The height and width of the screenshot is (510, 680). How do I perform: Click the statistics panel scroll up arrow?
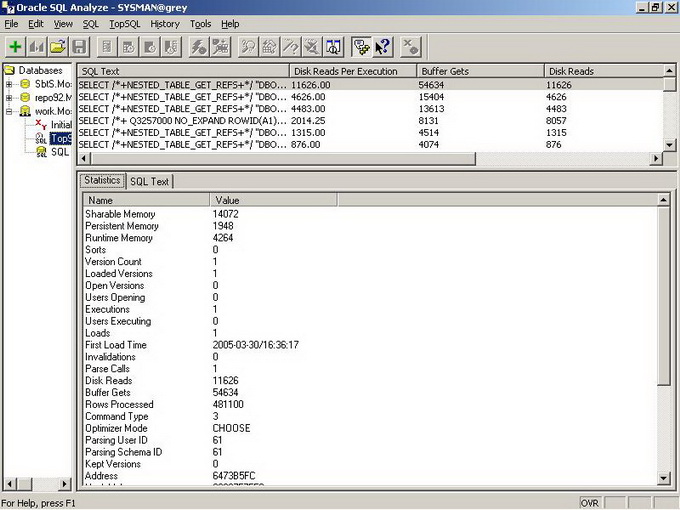664,200
